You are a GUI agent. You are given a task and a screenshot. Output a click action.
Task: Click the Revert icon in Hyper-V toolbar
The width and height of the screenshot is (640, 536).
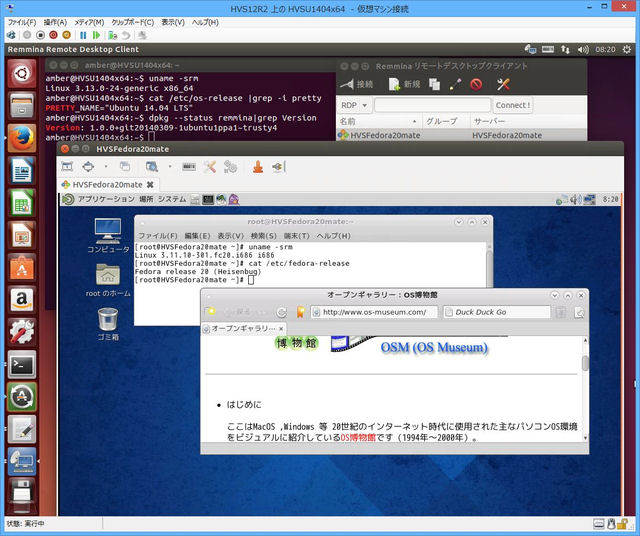(126, 36)
